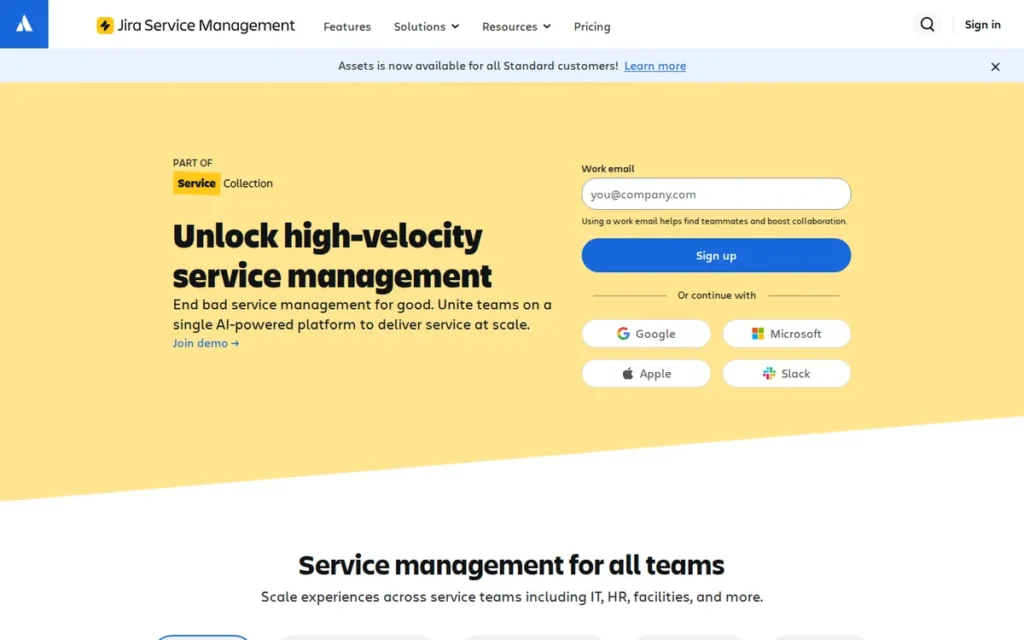Screen dimensions: 1024x640
Task: Click the yellow Service badge
Action: [196, 184]
